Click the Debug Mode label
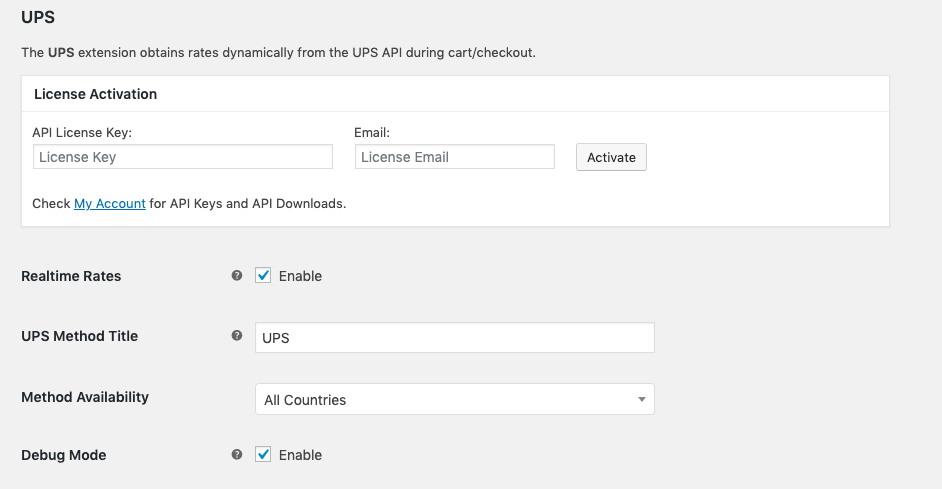 point(64,455)
